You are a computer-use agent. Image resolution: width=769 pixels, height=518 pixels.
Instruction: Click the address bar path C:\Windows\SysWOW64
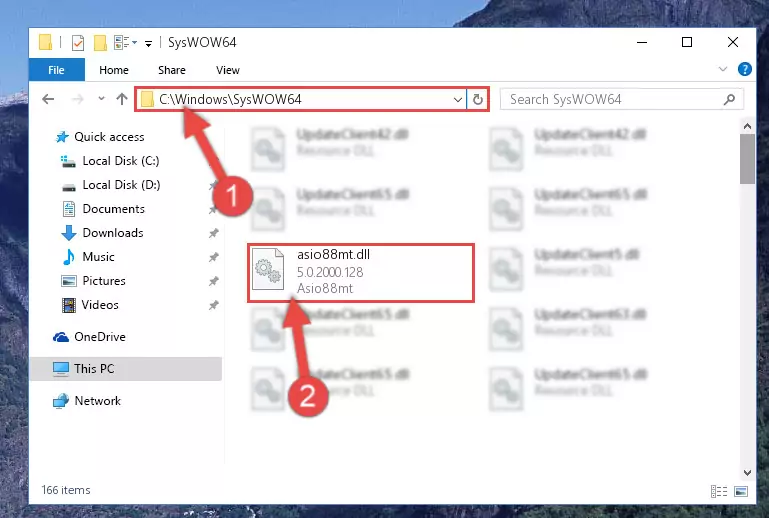coord(230,100)
